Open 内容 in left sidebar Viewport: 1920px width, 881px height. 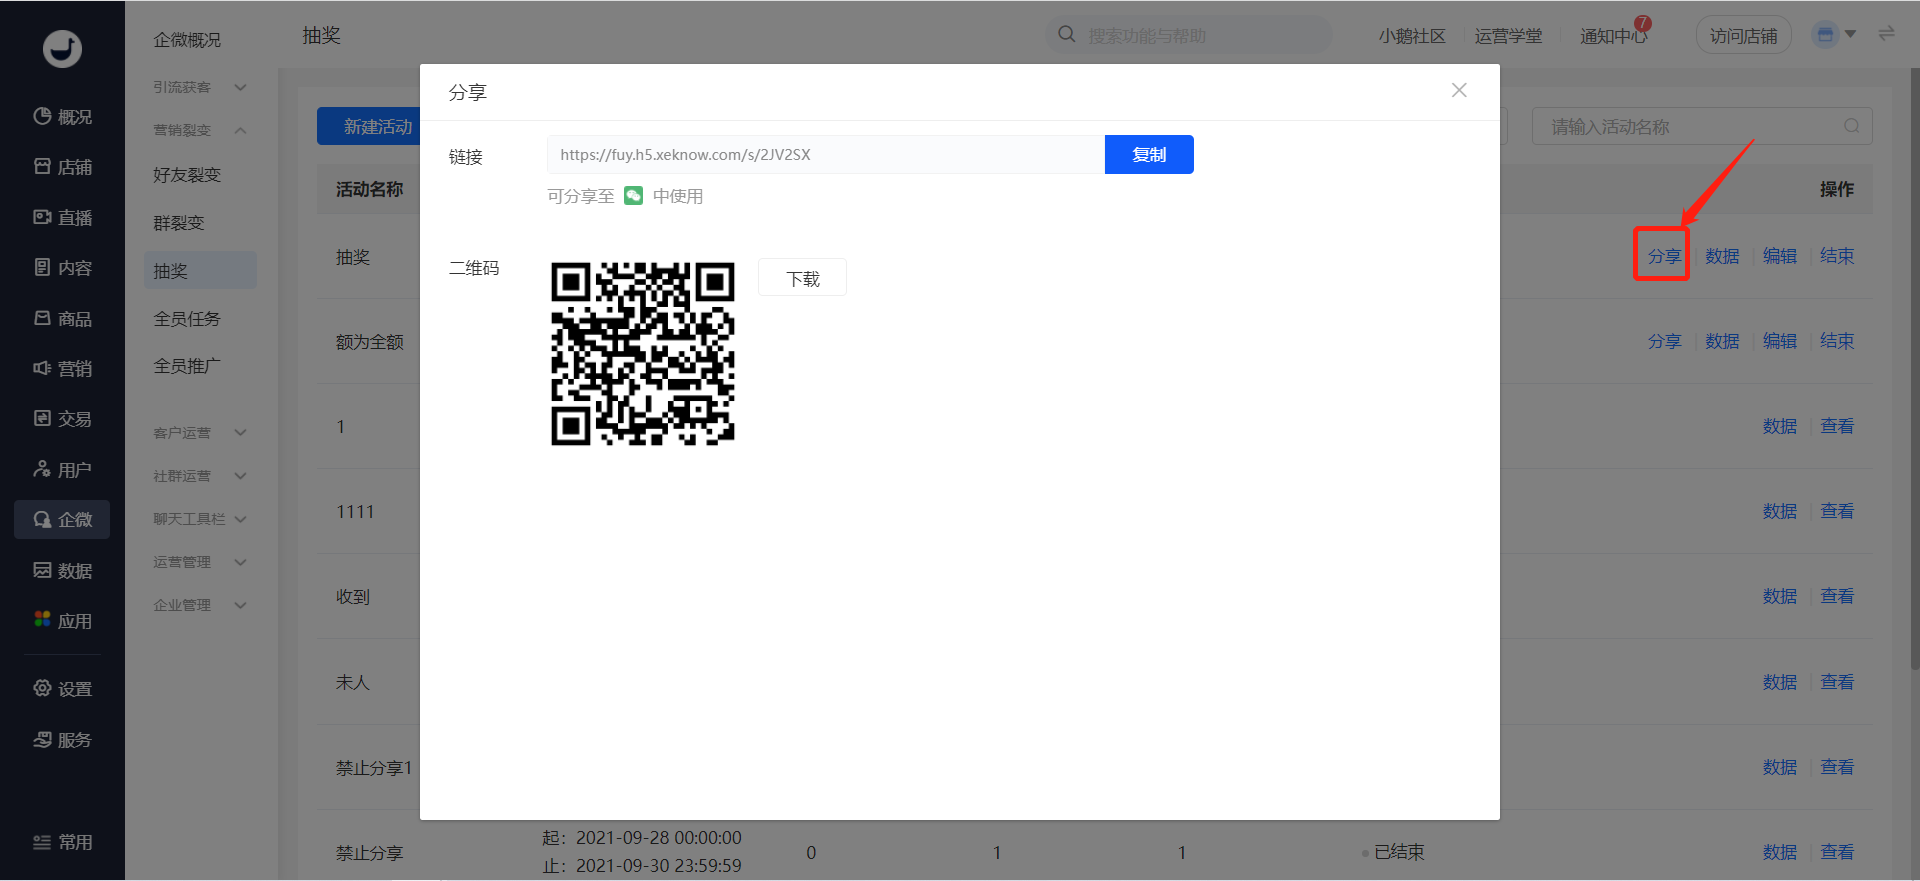[62, 268]
